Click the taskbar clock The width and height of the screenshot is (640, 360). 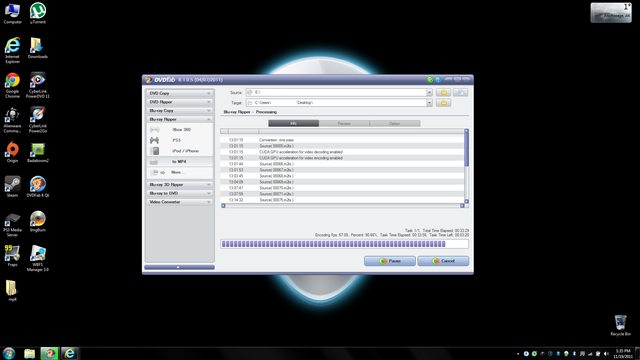coord(623,354)
